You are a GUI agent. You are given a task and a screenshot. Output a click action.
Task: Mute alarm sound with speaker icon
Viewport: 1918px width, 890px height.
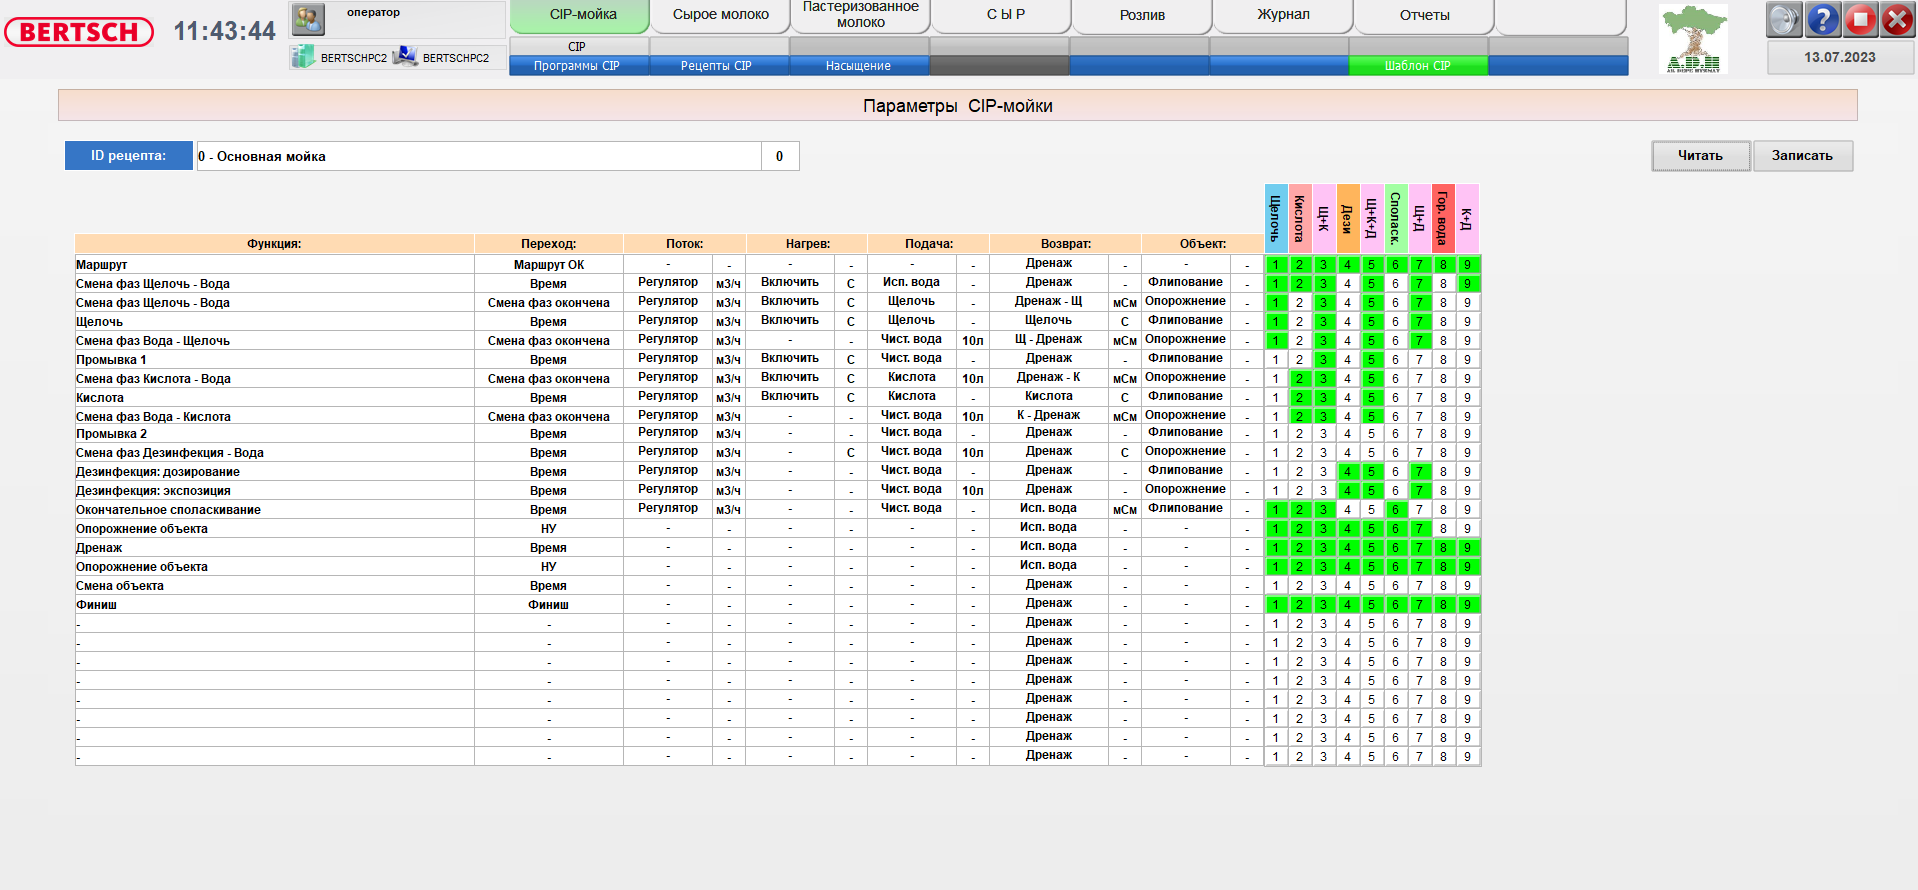[1783, 19]
